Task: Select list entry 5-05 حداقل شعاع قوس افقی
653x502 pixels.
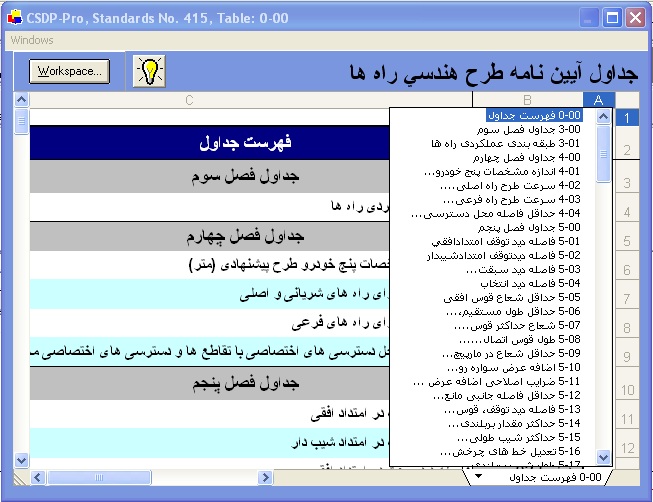Action: (x=512, y=298)
